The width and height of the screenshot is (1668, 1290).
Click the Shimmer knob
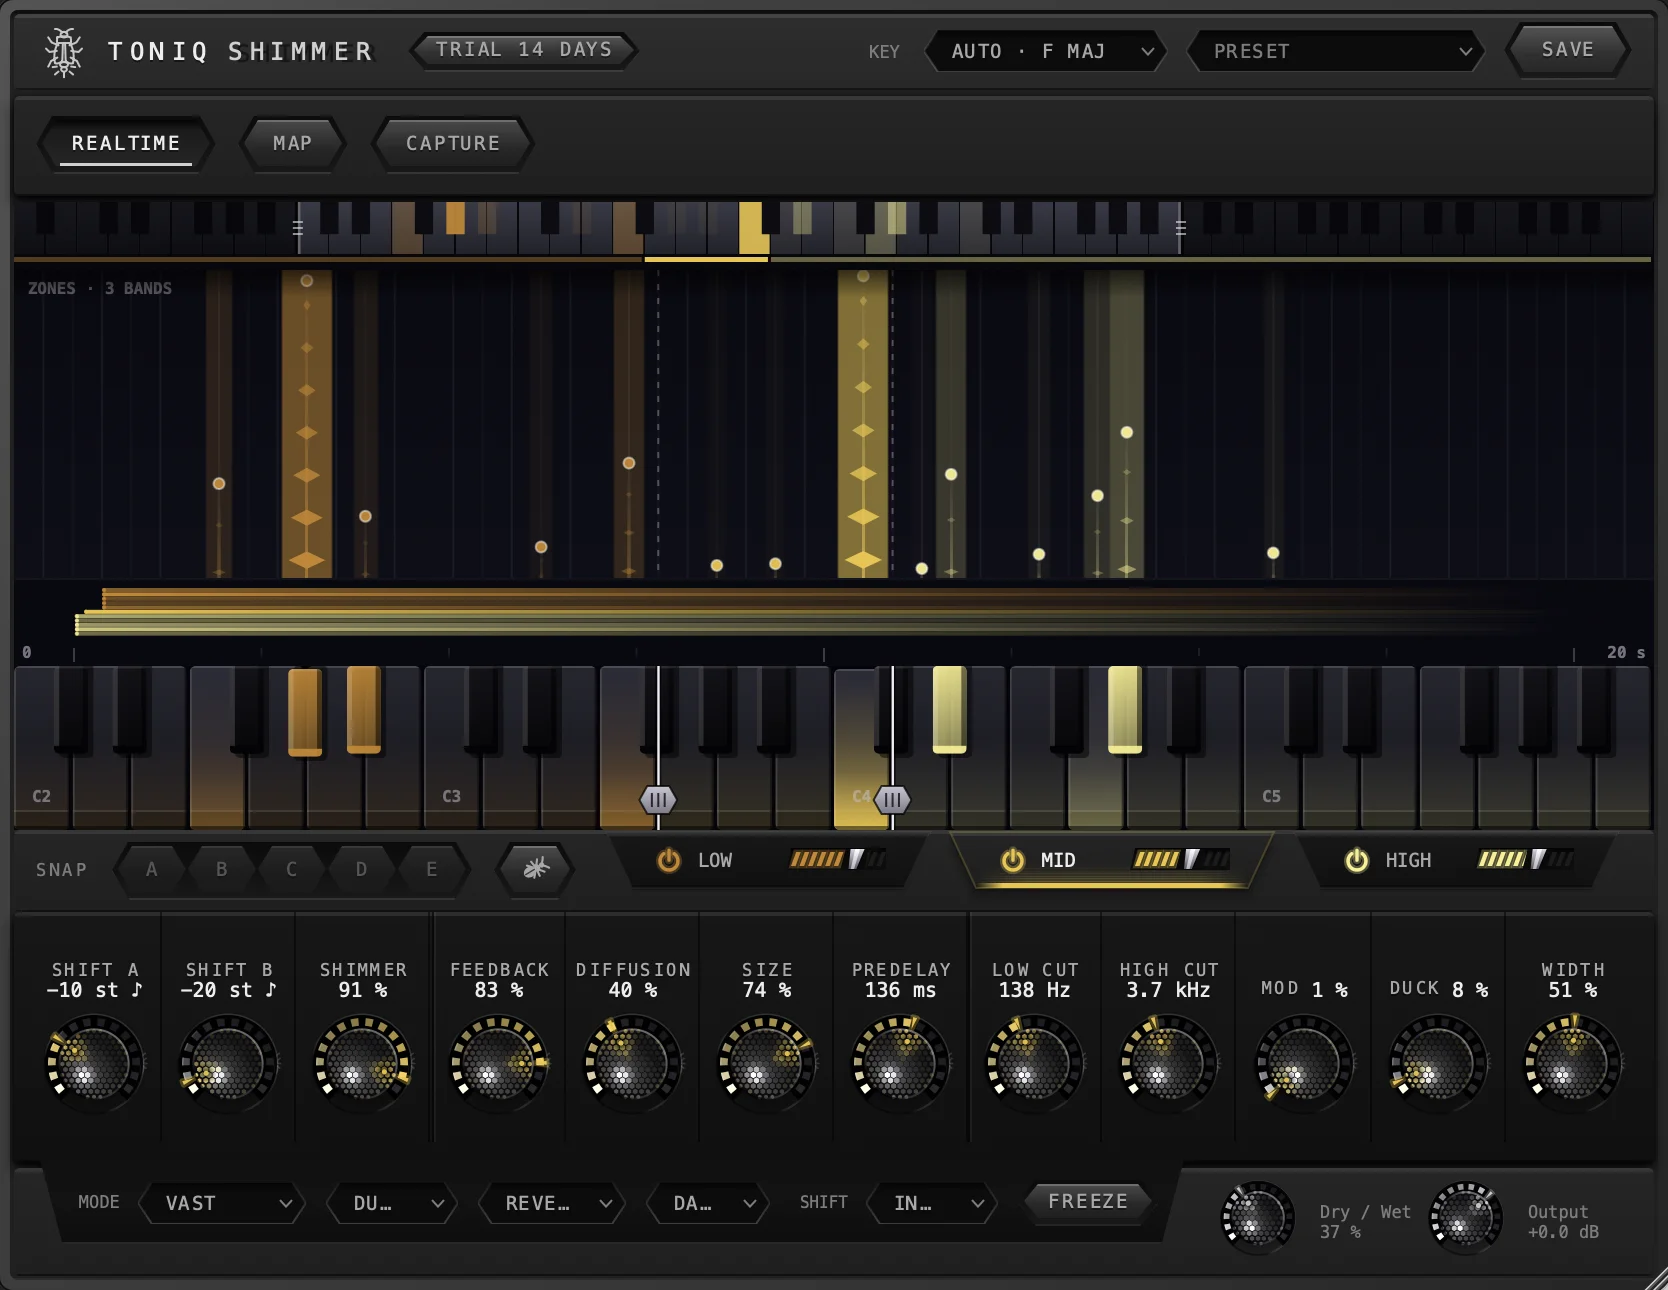pyautogui.click(x=363, y=1063)
